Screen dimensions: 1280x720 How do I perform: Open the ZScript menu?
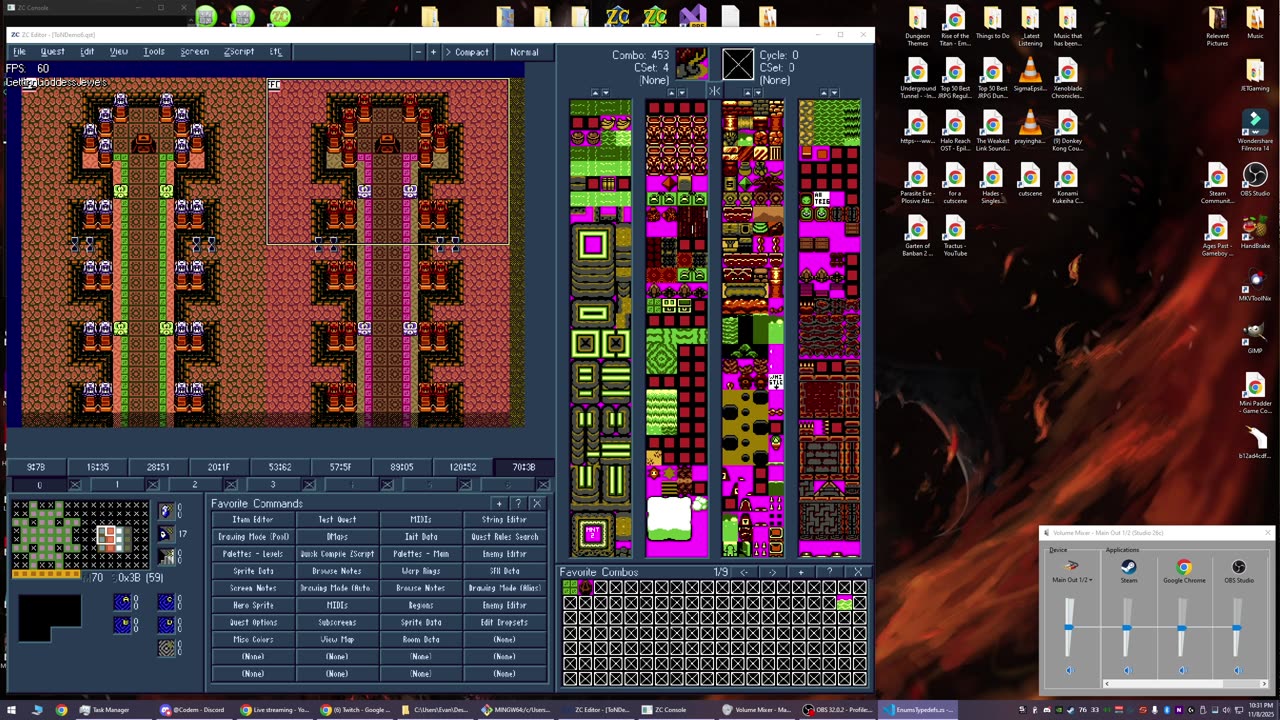[x=238, y=52]
